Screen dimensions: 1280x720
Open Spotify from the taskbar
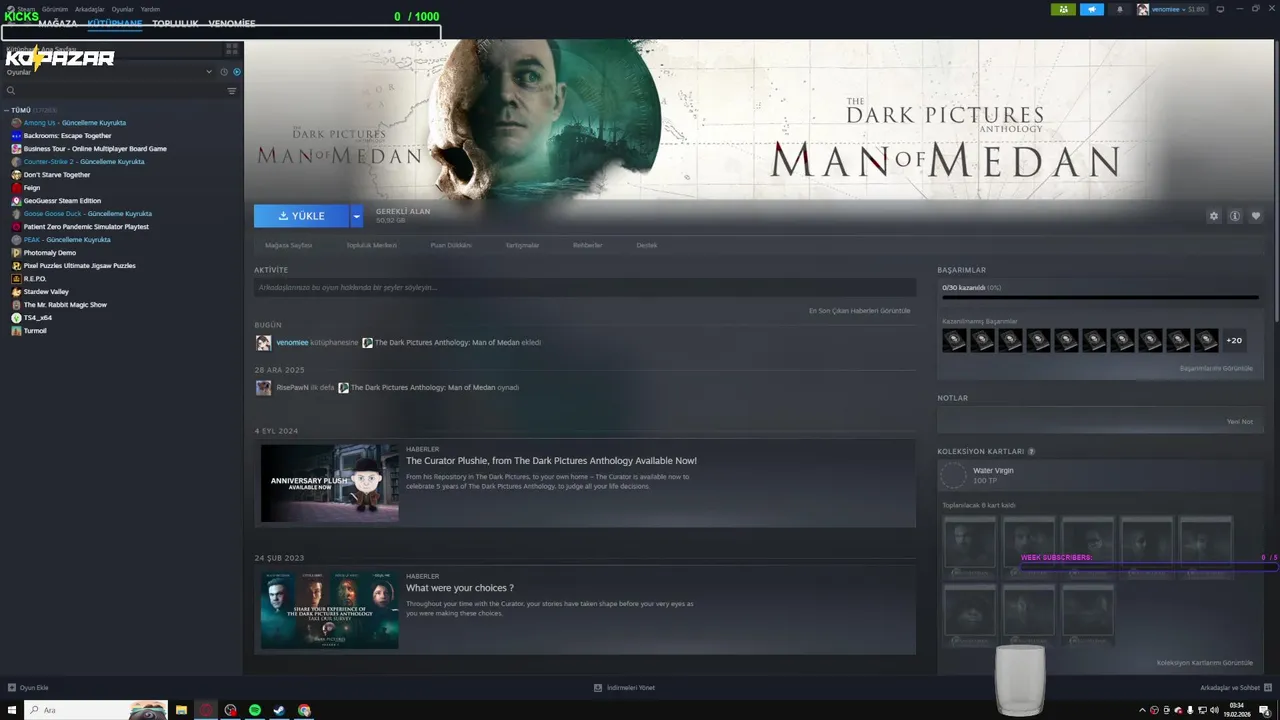(255, 710)
